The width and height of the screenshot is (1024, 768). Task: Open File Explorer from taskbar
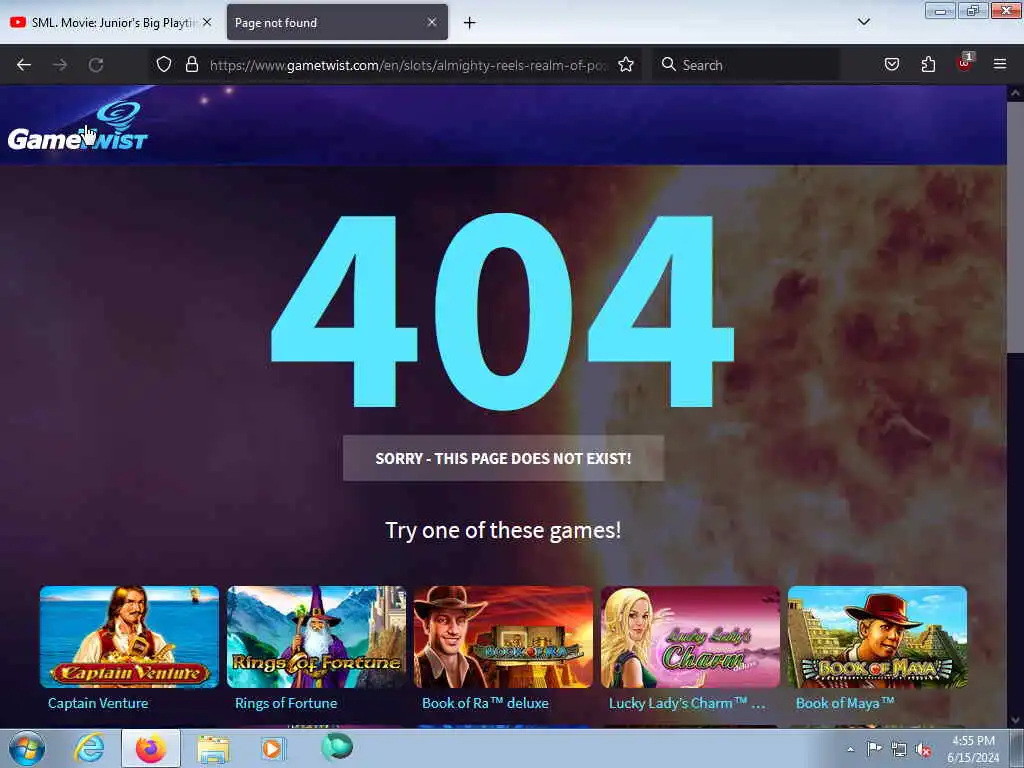coord(214,748)
